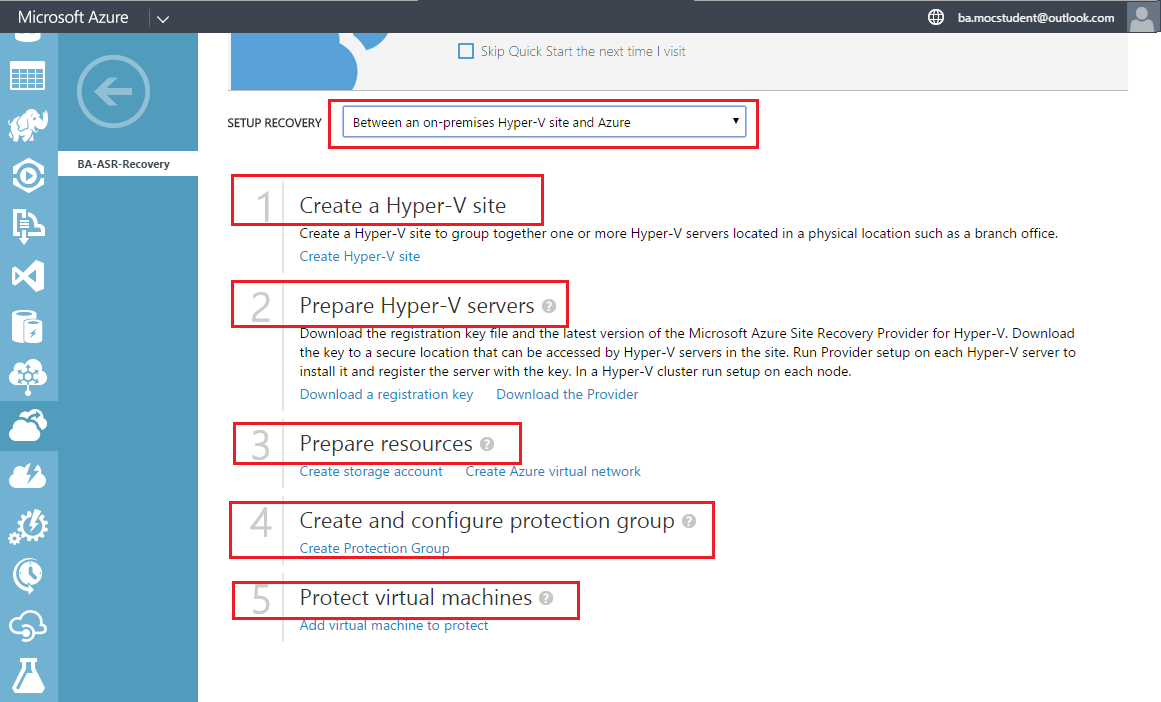Image resolution: width=1161 pixels, height=702 pixels.
Task: Open the table/grid service icon in sidebar
Action: 28,76
